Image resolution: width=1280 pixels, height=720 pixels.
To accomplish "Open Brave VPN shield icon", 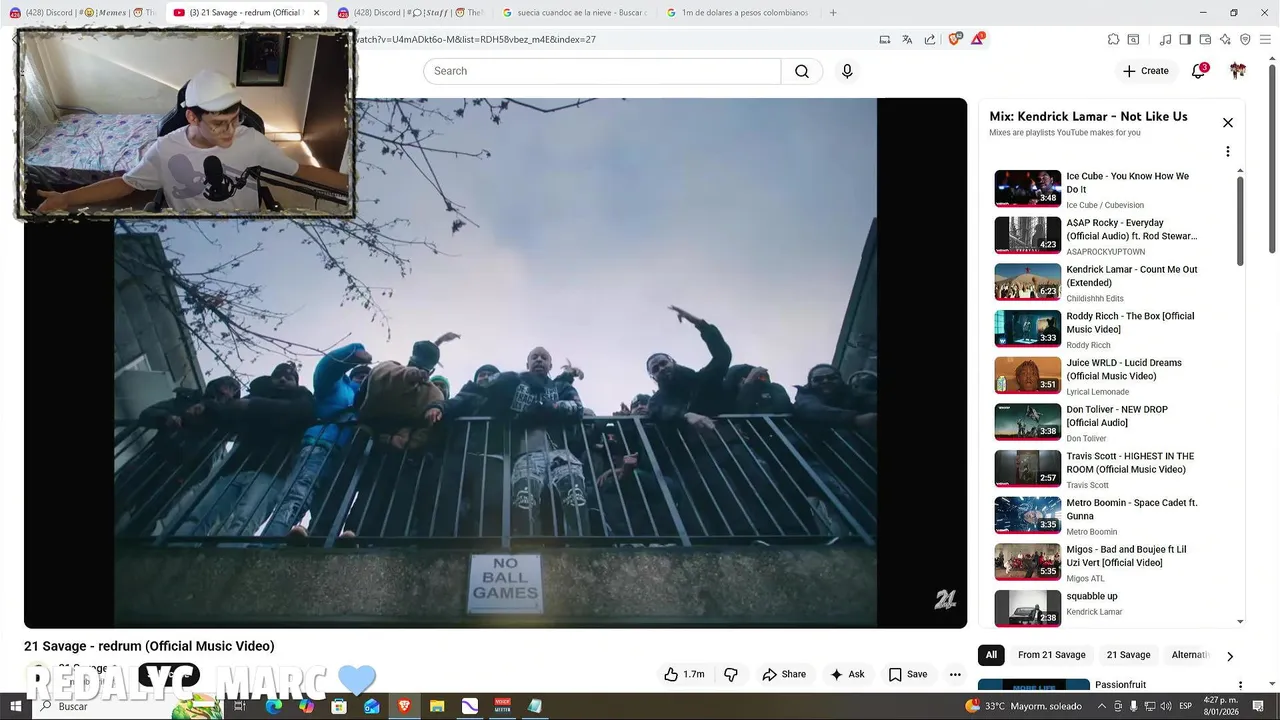I will pyautogui.click(x=1245, y=40).
